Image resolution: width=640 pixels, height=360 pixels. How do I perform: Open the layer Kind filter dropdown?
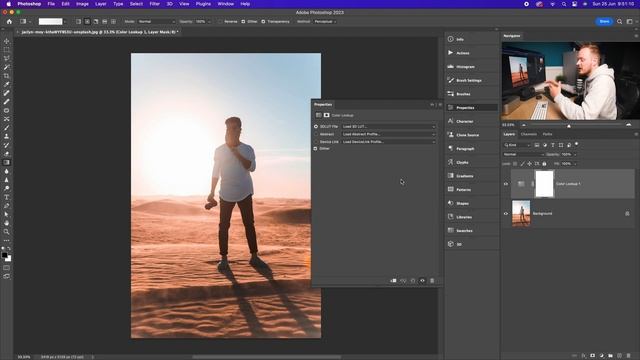pos(517,145)
